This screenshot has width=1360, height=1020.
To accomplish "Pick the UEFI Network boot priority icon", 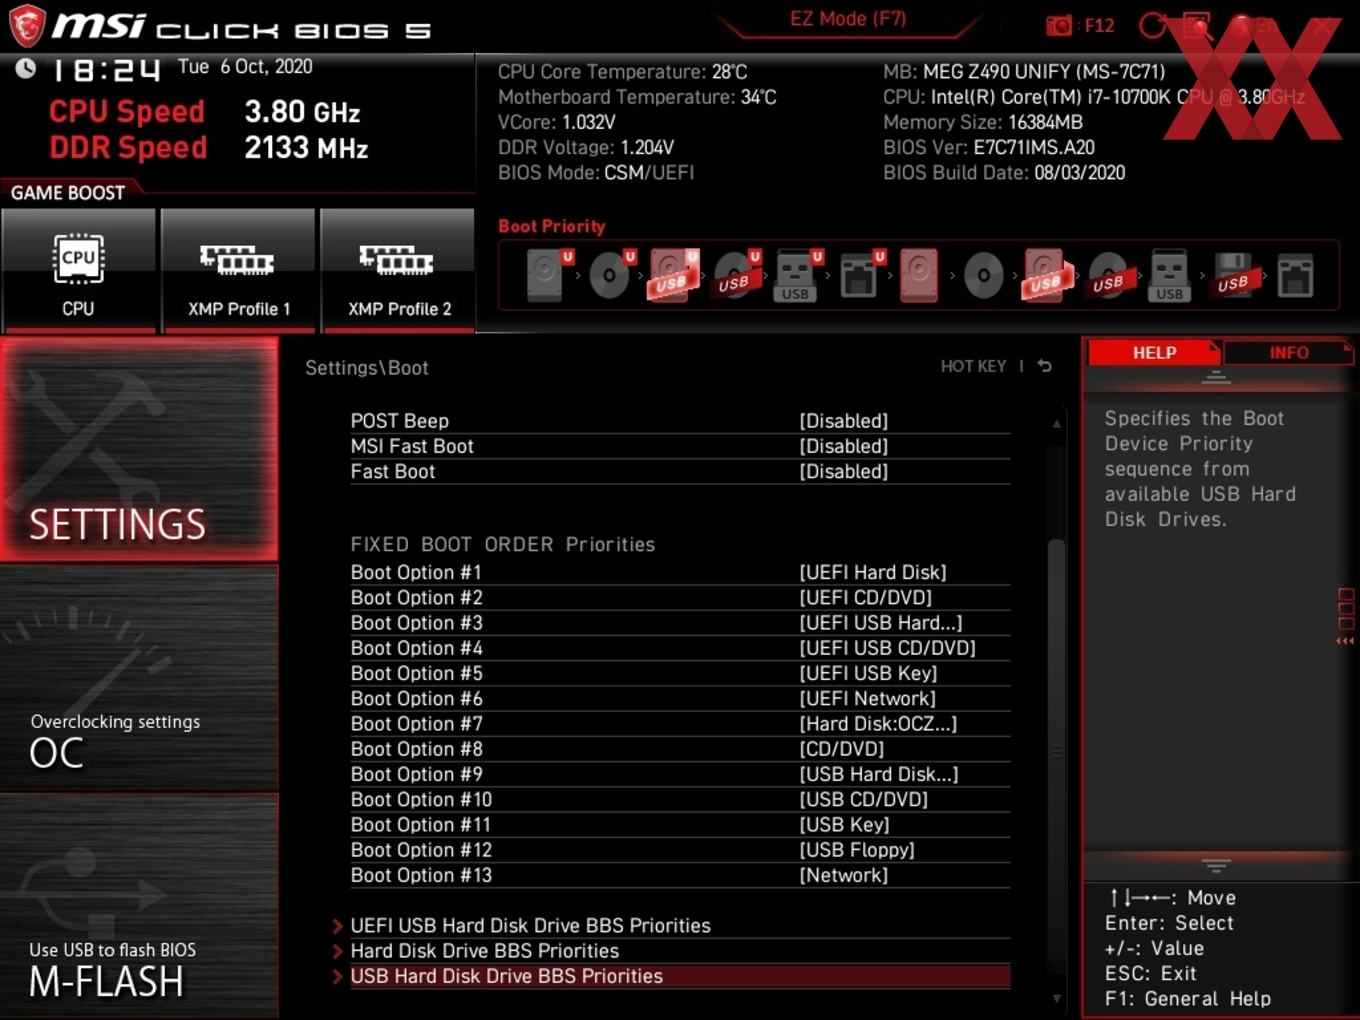I will 861,275.
